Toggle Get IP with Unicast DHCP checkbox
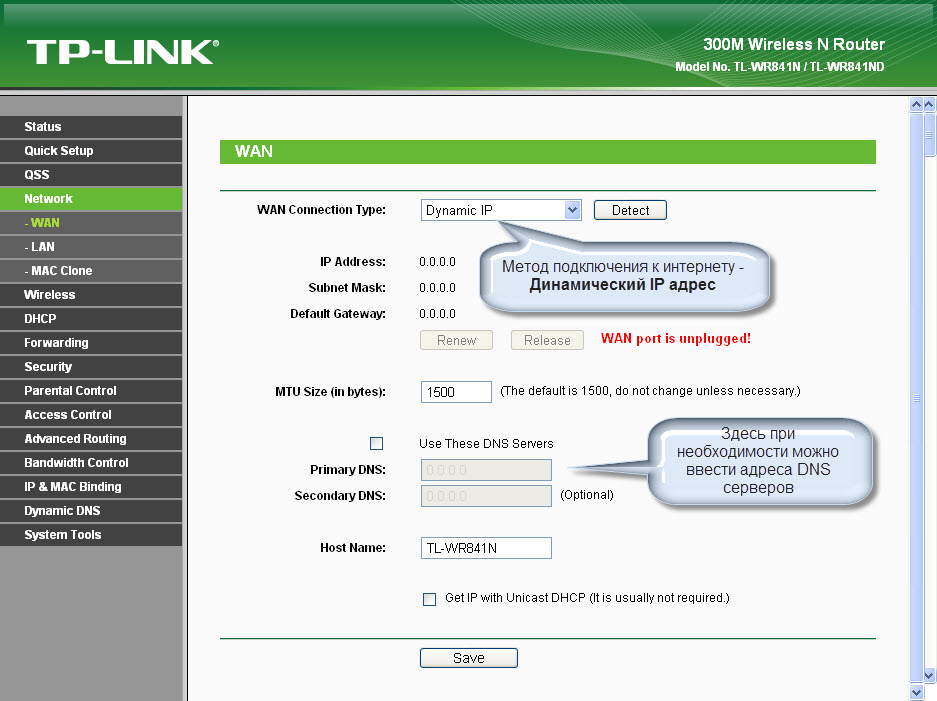Image resolution: width=937 pixels, height=701 pixels. 430,599
